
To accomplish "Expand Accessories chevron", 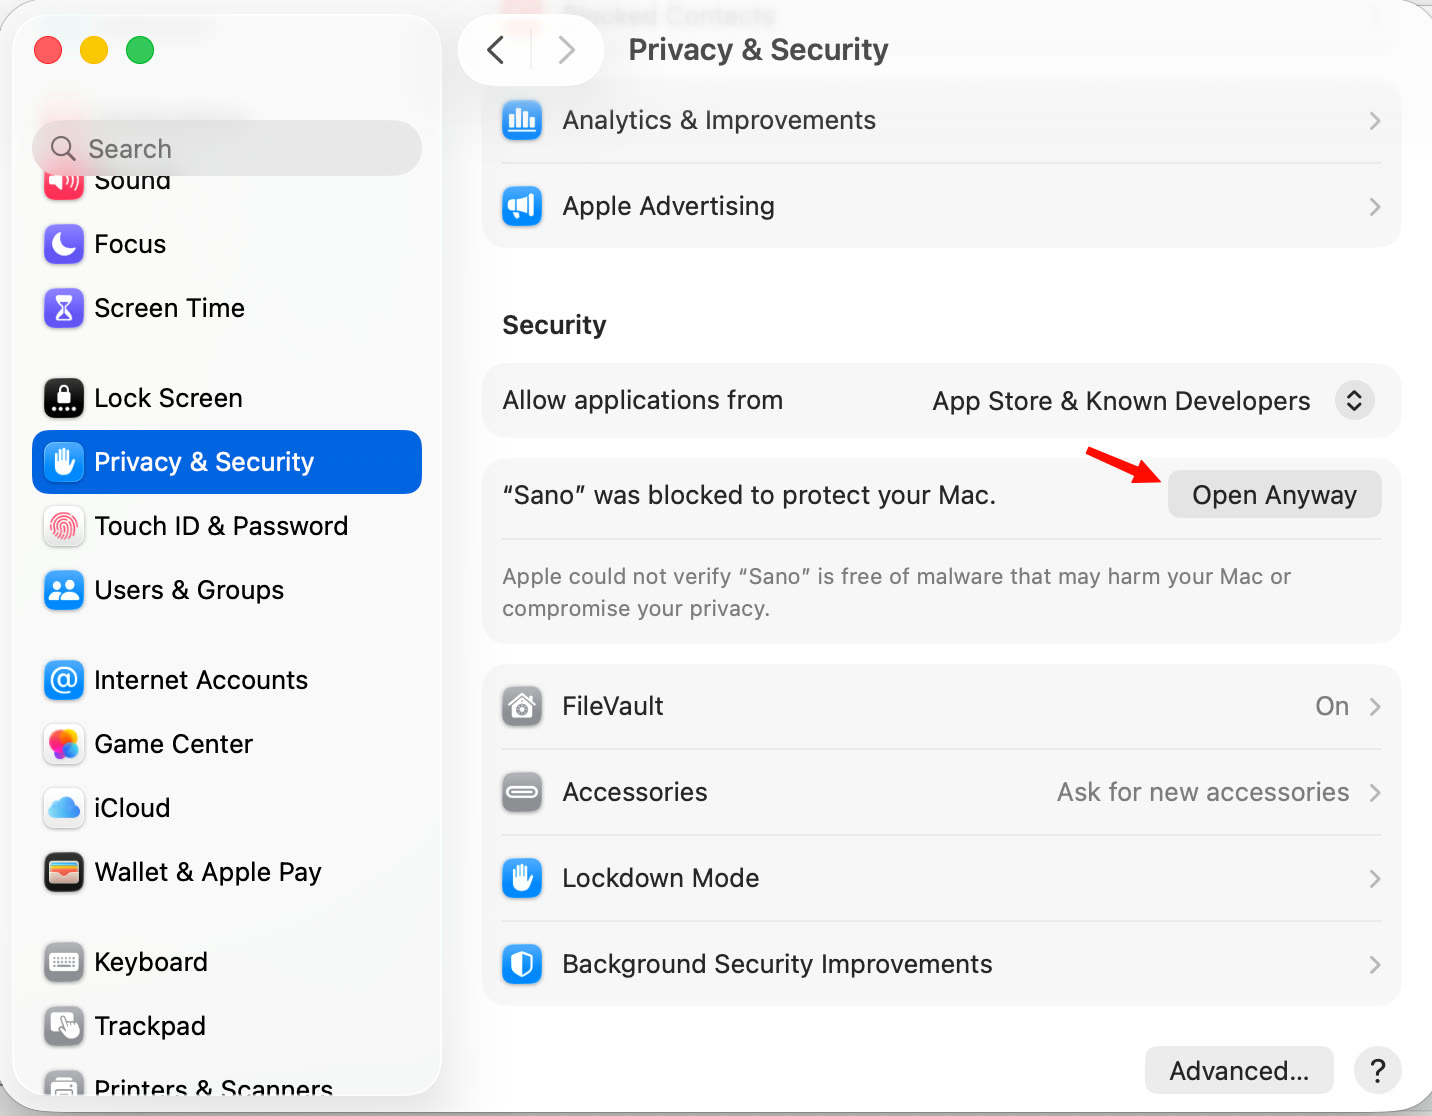I will pyautogui.click(x=1375, y=793).
